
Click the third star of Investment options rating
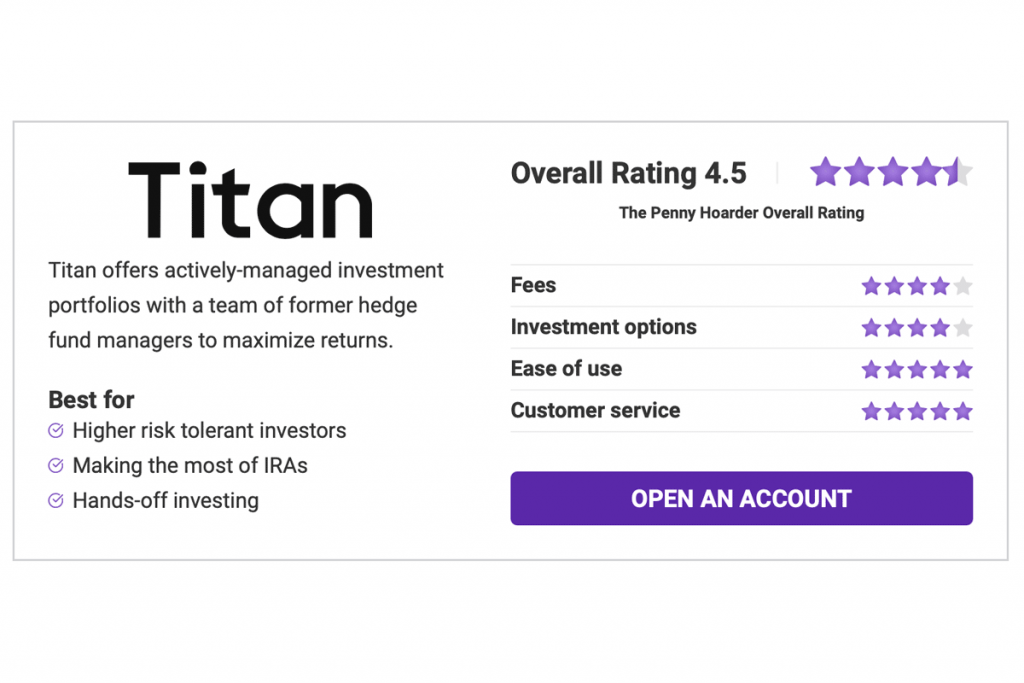916,327
